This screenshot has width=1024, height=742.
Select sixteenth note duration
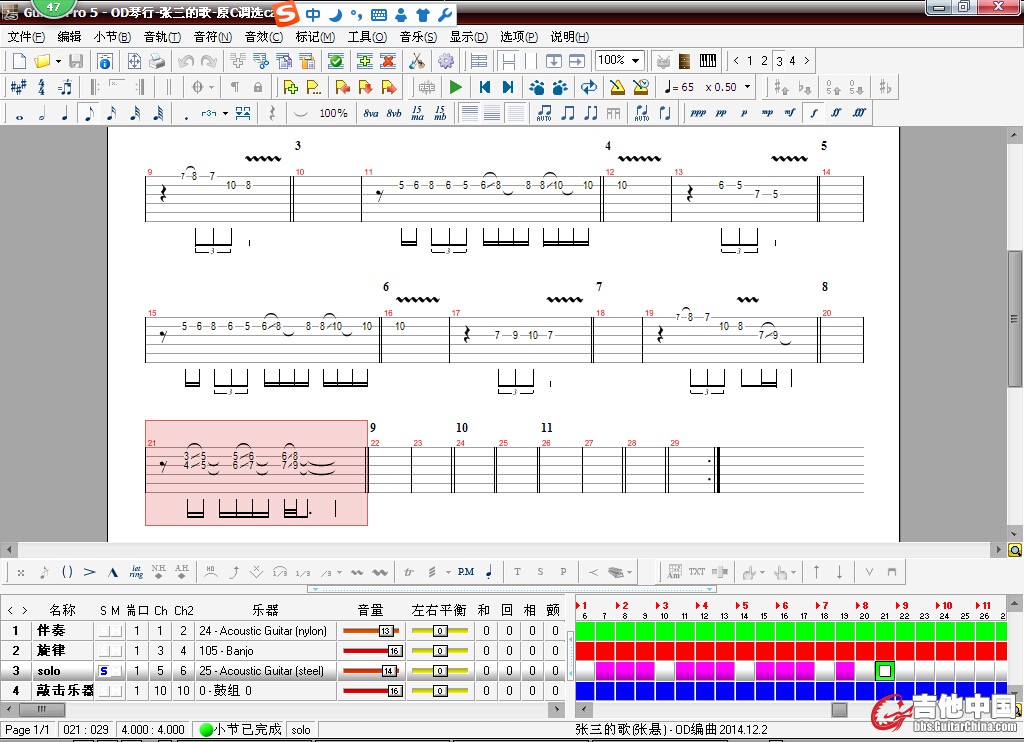[x=112, y=114]
